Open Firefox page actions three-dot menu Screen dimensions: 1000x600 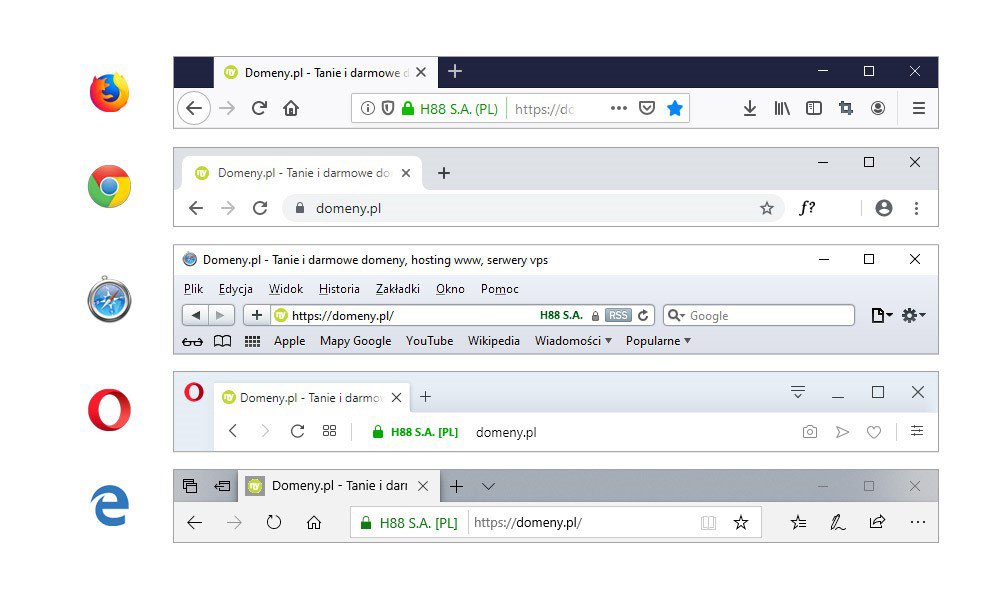(x=619, y=108)
